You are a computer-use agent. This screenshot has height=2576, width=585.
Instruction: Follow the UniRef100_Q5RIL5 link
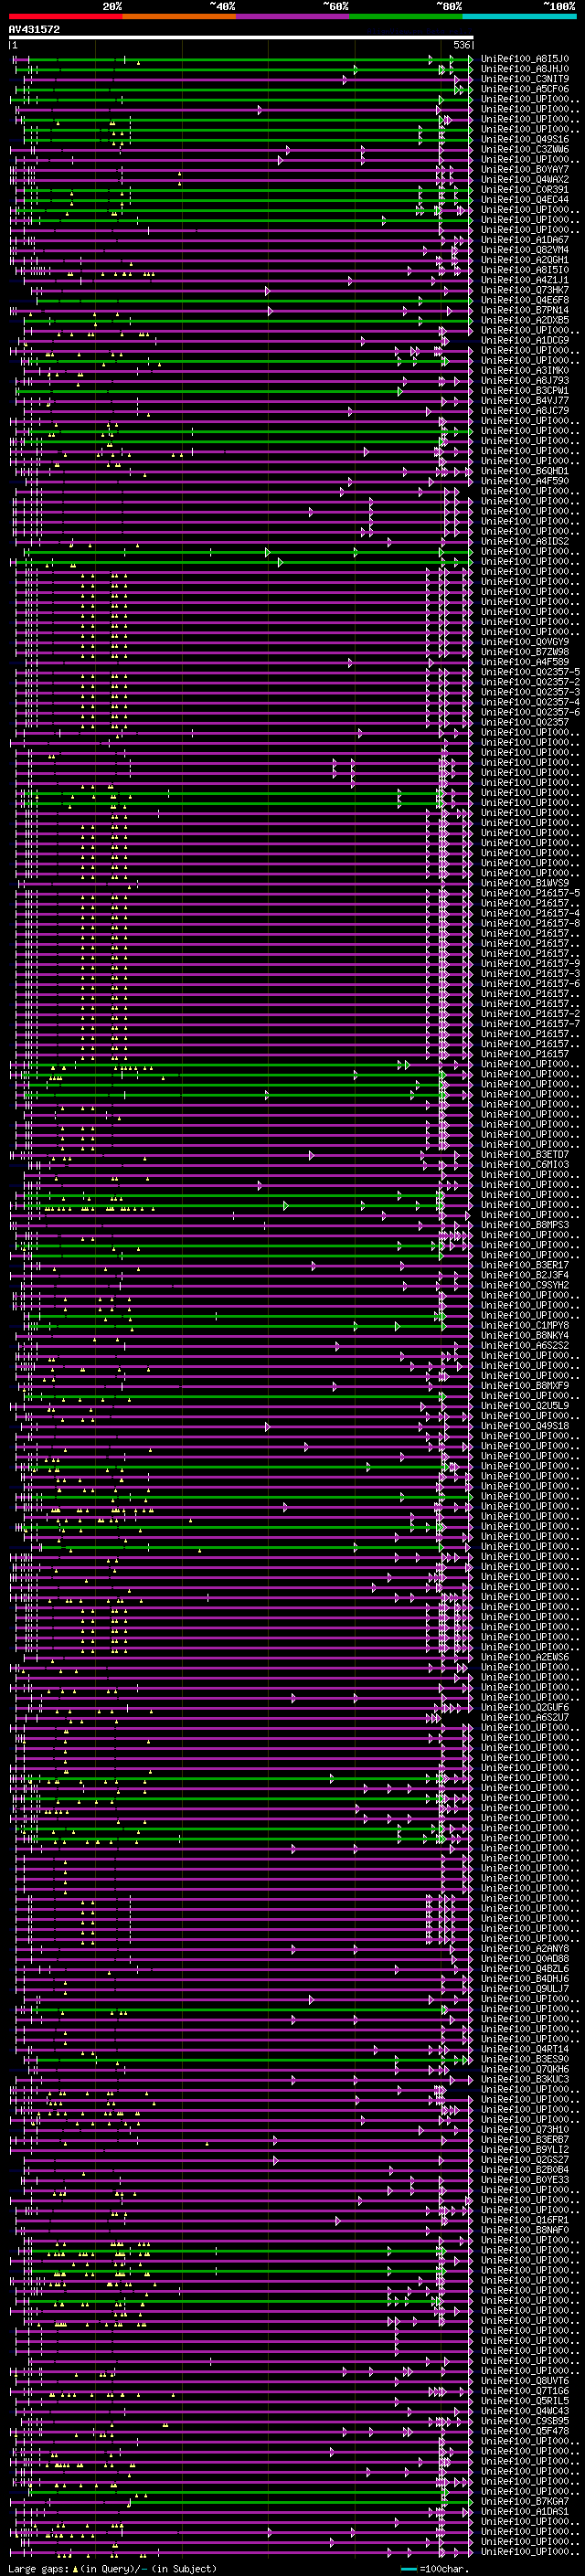524,2400
